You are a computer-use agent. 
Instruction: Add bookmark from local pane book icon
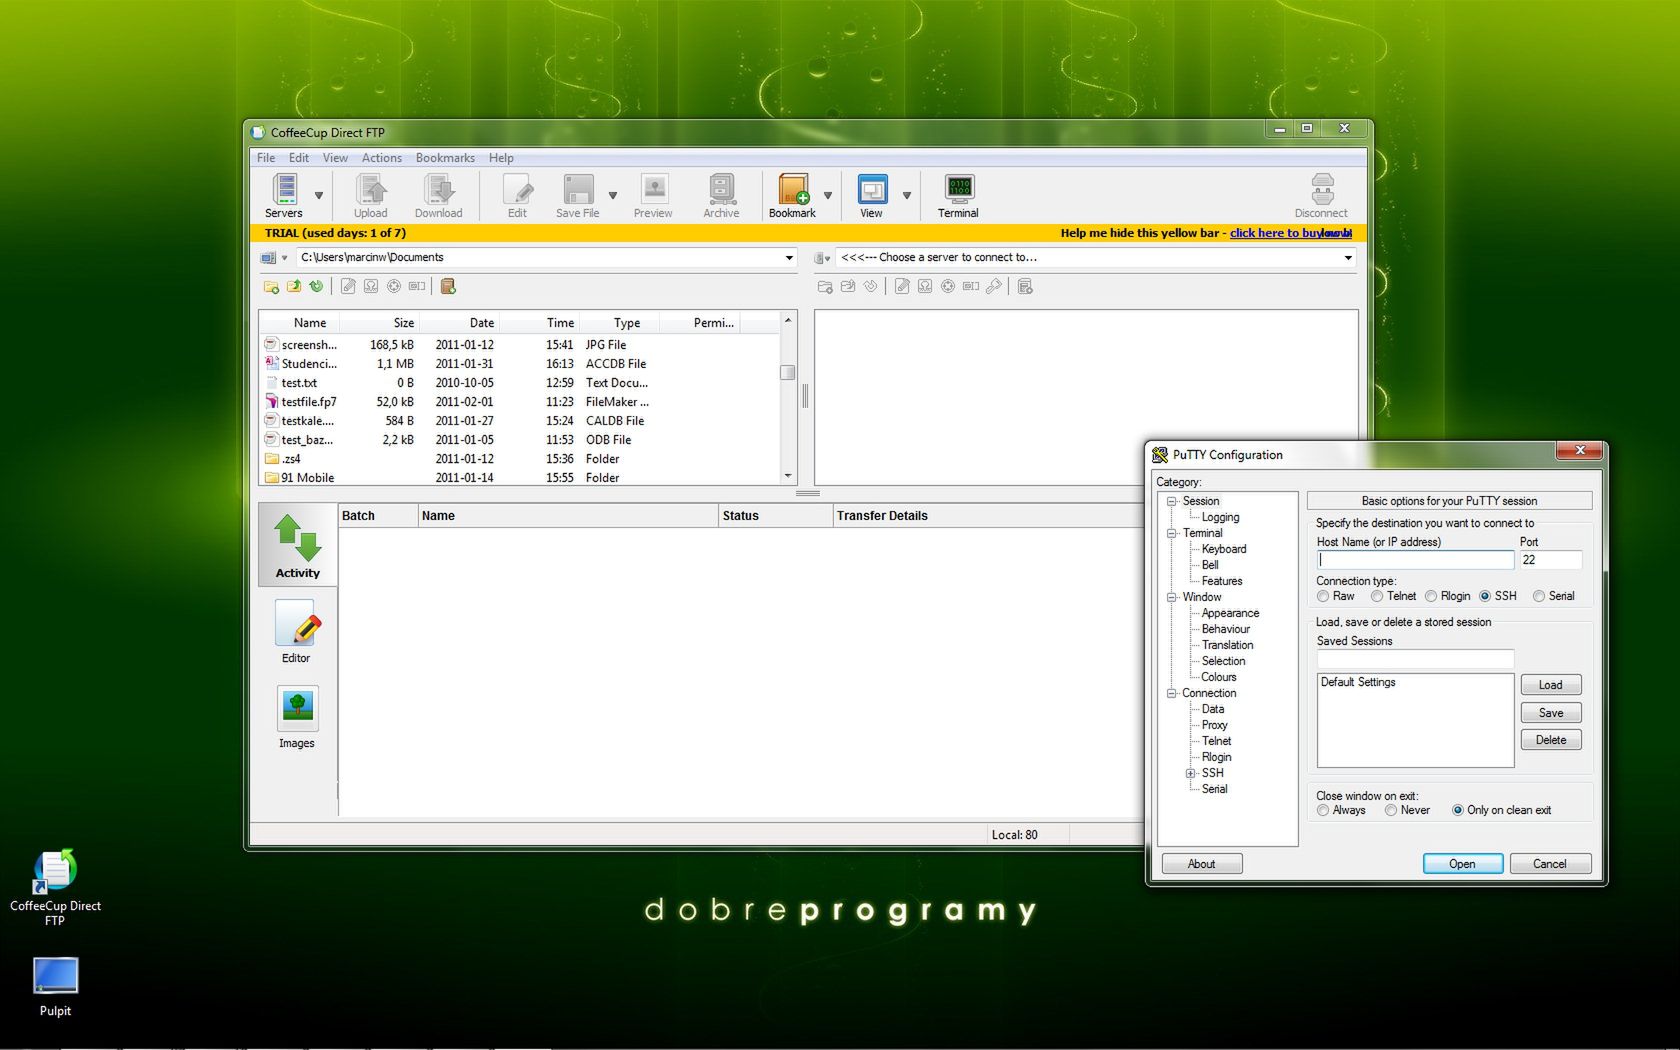448,287
